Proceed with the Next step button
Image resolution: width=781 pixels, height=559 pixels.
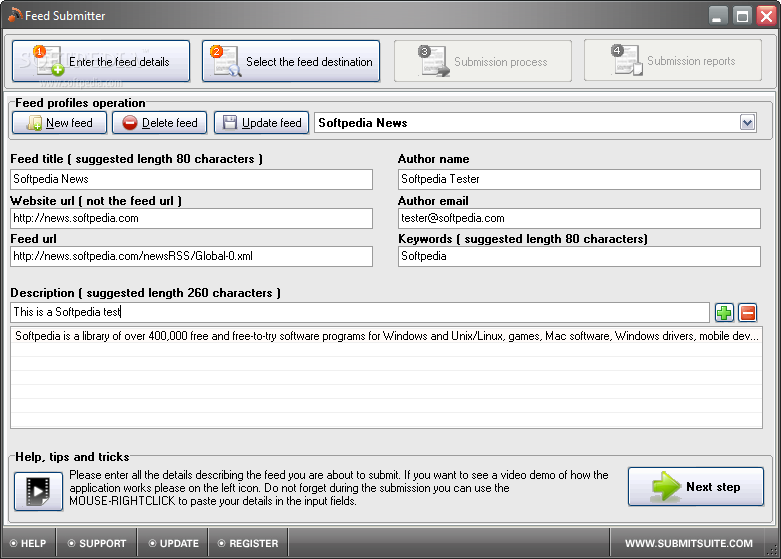696,487
